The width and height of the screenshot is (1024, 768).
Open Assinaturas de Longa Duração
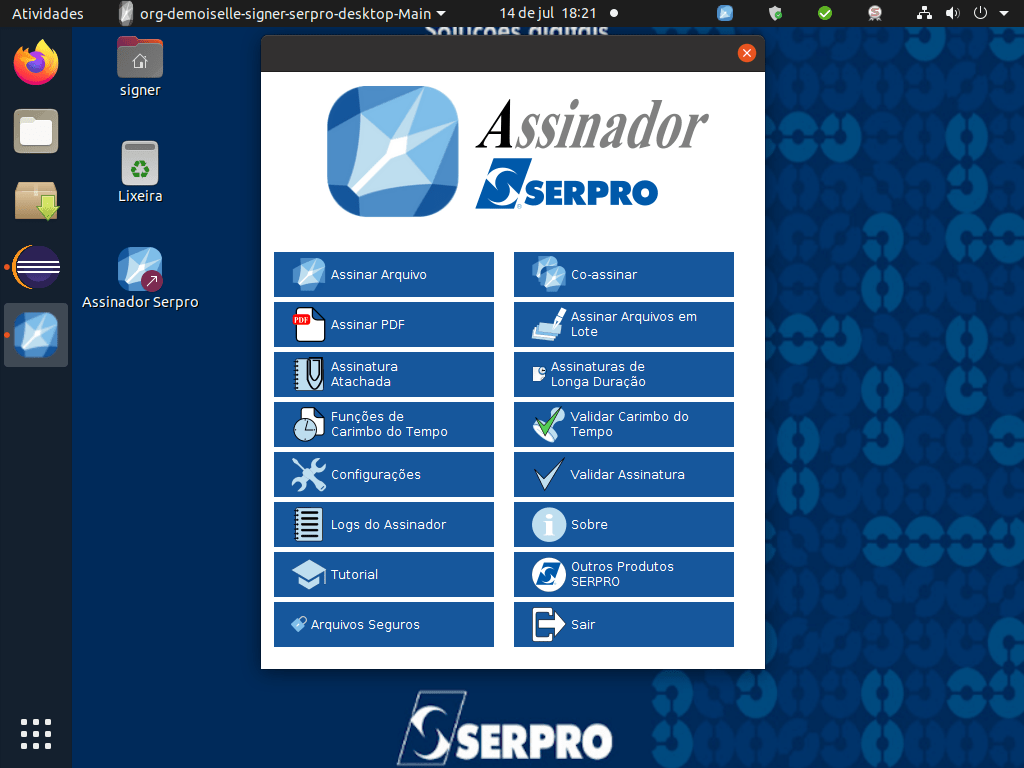(623, 374)
